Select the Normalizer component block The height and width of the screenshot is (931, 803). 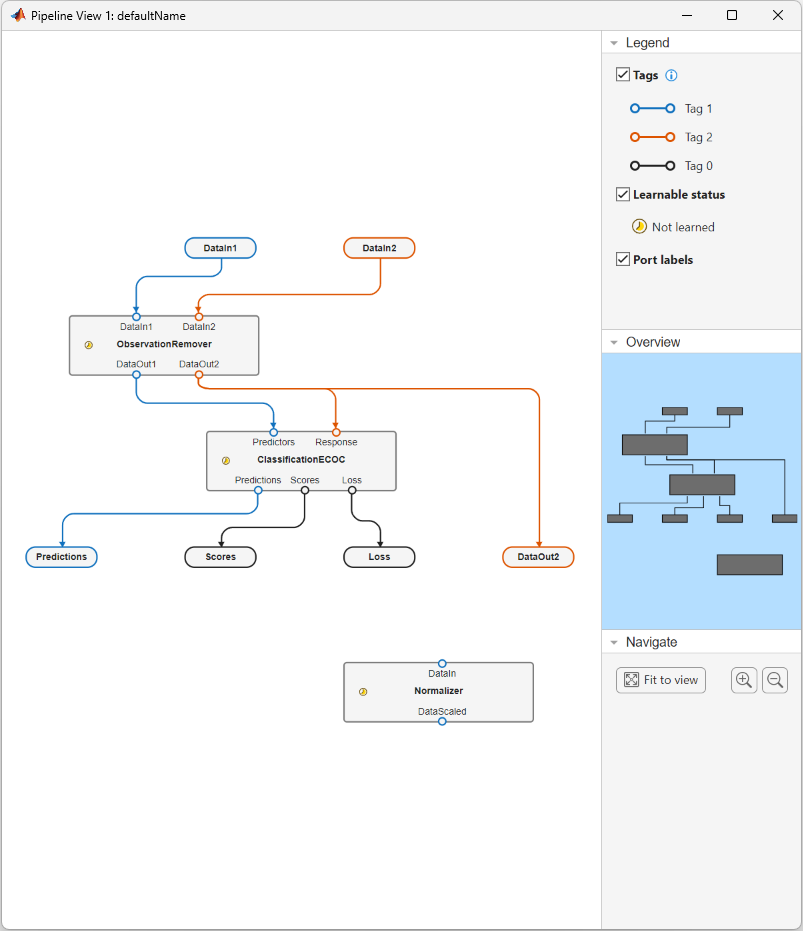click(438, 692)
